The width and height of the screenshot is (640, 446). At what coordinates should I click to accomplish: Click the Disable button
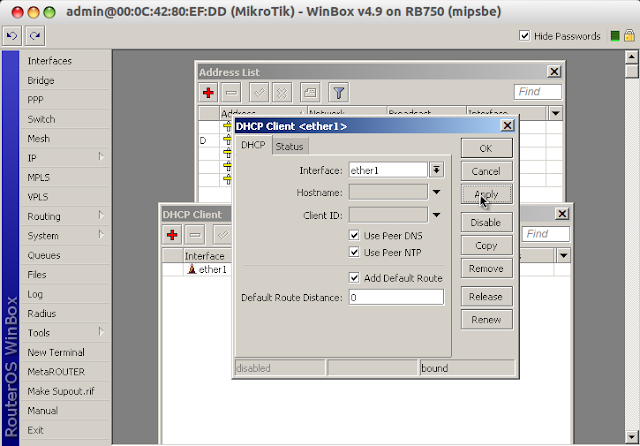487,223
